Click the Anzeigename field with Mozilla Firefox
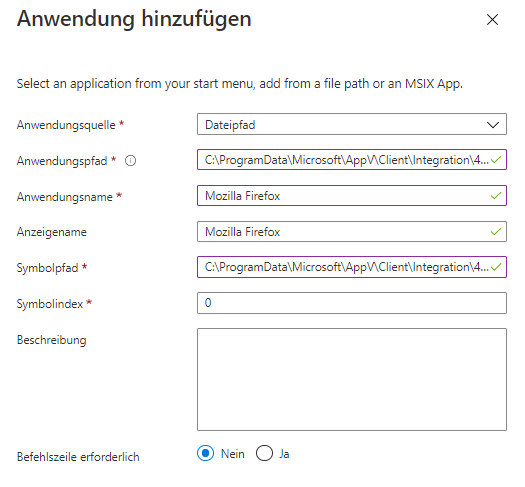 click(352, 231)
